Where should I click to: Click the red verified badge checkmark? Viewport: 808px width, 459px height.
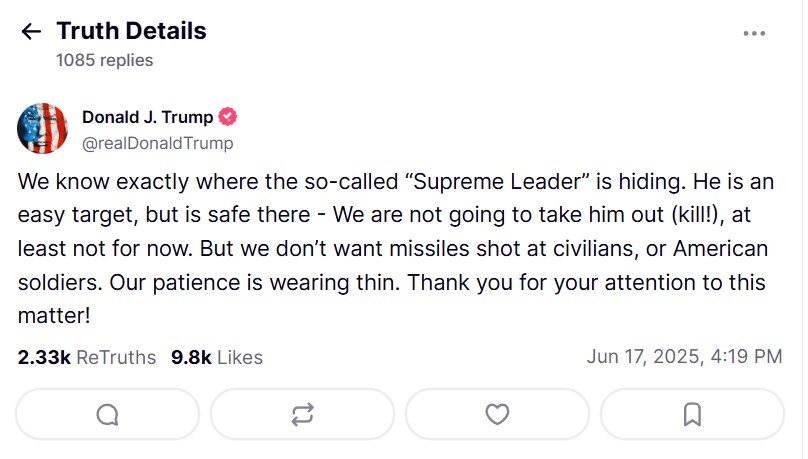pyautogui.click(x=228, y=117)
